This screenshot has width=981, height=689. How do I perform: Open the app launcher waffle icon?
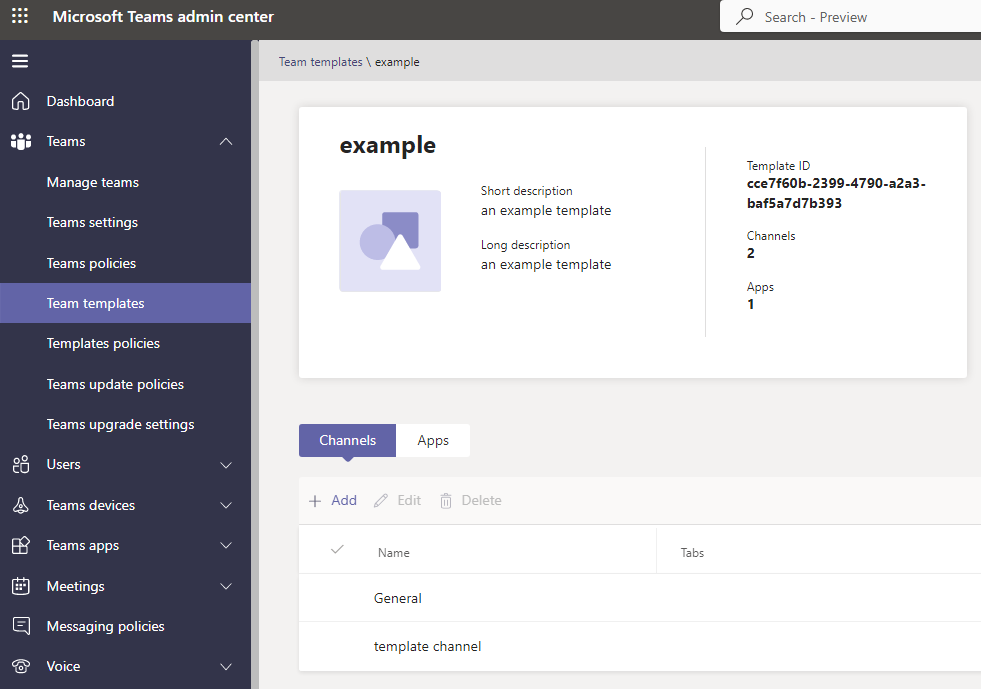(x=20, y=16)
